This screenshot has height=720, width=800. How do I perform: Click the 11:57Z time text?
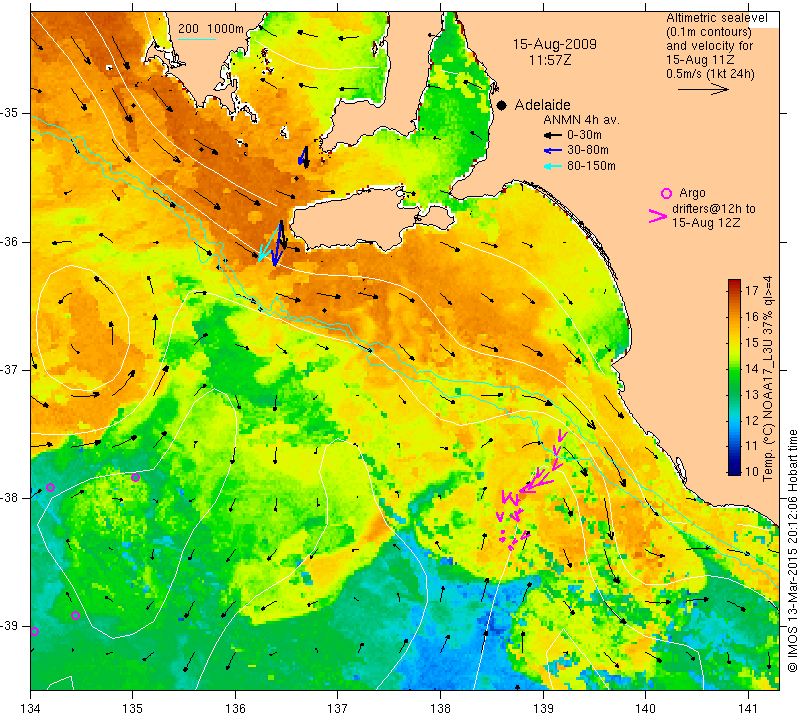tap(550, 60)
